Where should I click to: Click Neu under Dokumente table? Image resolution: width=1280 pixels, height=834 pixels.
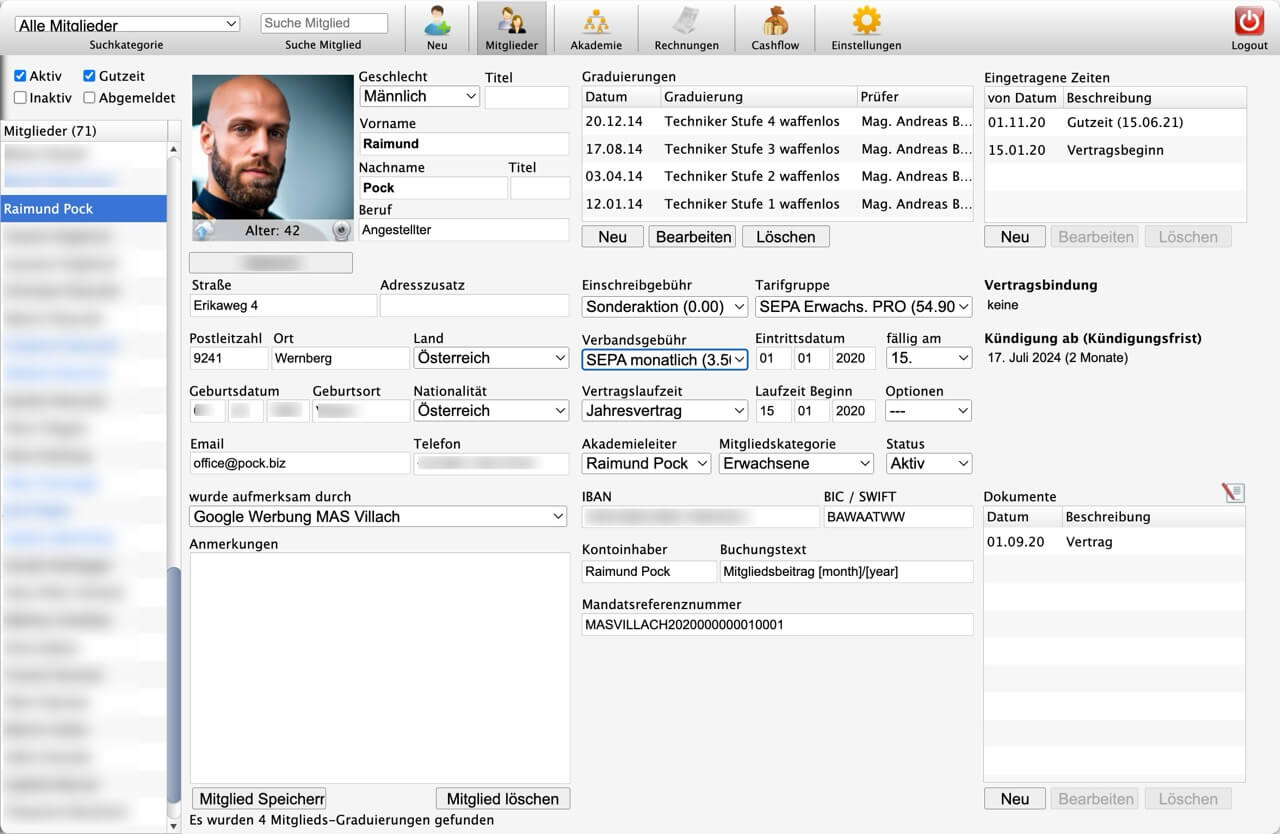point(1015,799)
